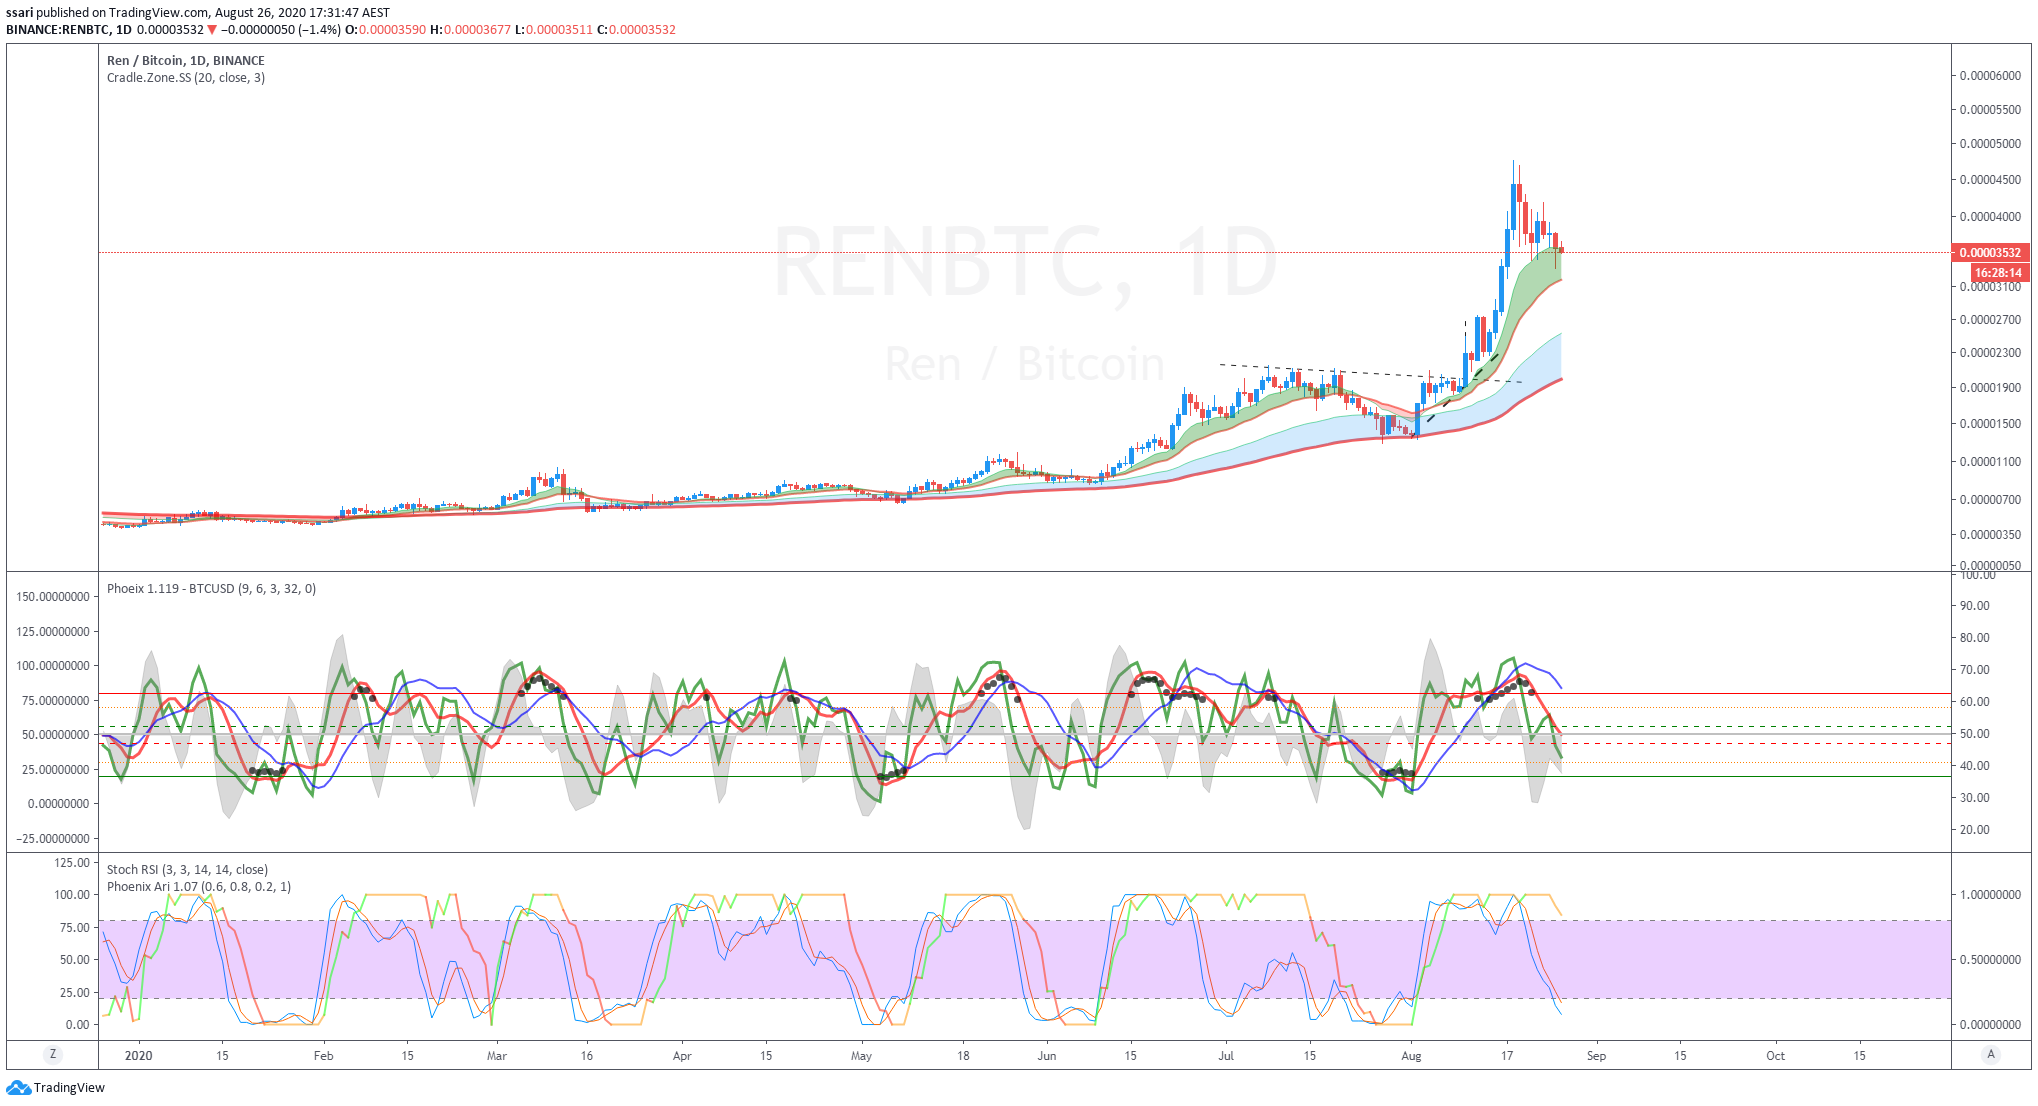Click the Feb label on the time axis
Viewport: 2038px width, 1106px height.
click(x=323, y=1056)
